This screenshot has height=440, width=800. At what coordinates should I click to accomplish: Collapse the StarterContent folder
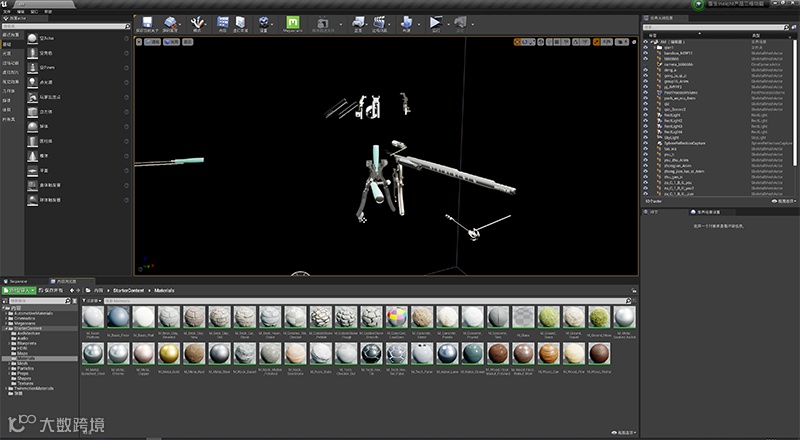coord(6,328)
